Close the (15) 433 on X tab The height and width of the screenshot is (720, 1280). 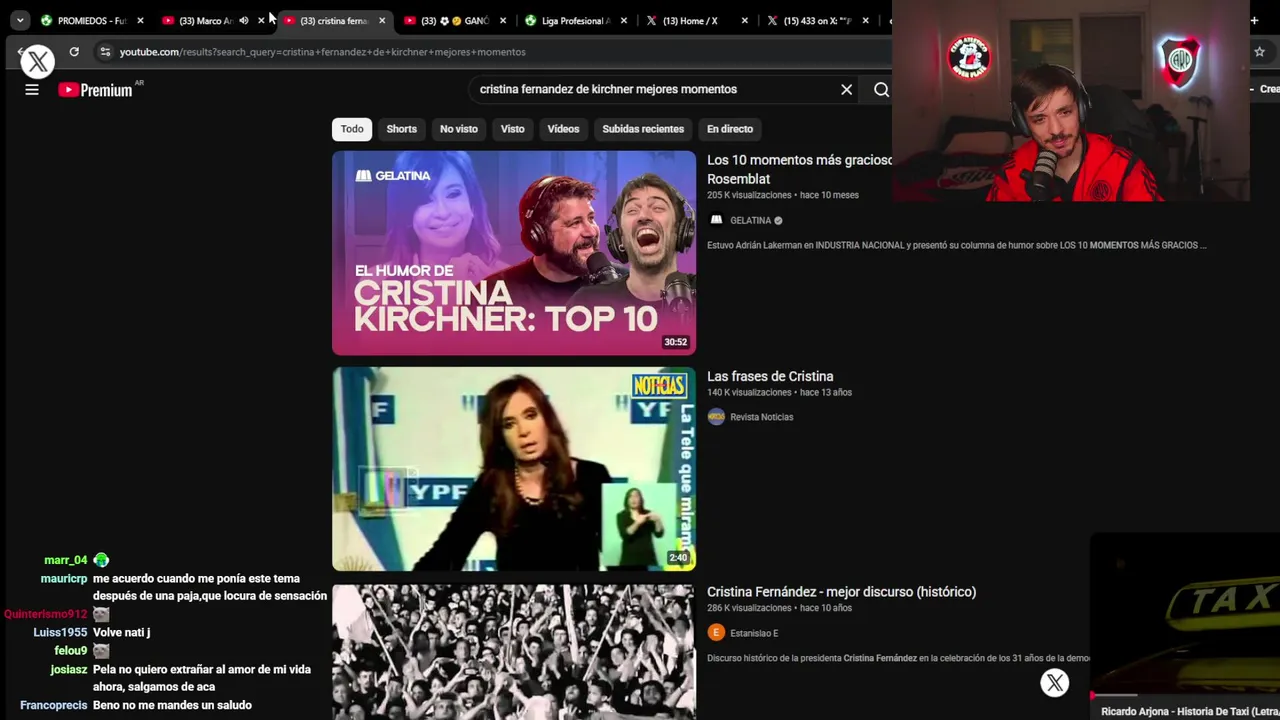pyautogui.click(x=866, y=20)
